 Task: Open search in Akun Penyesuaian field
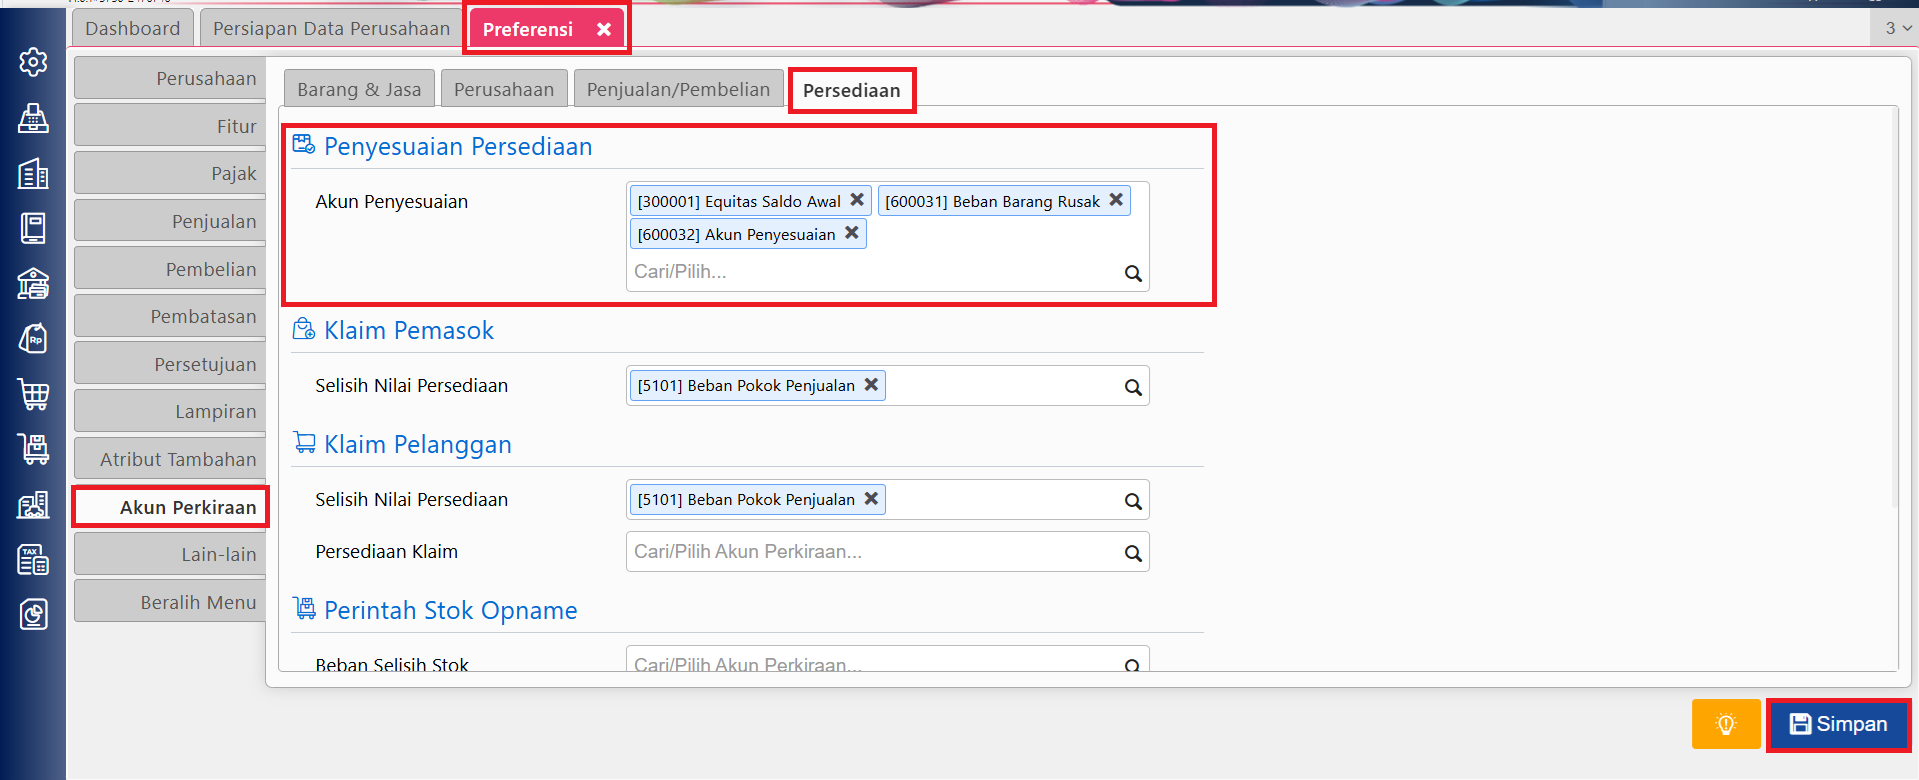coord(1132,273)
